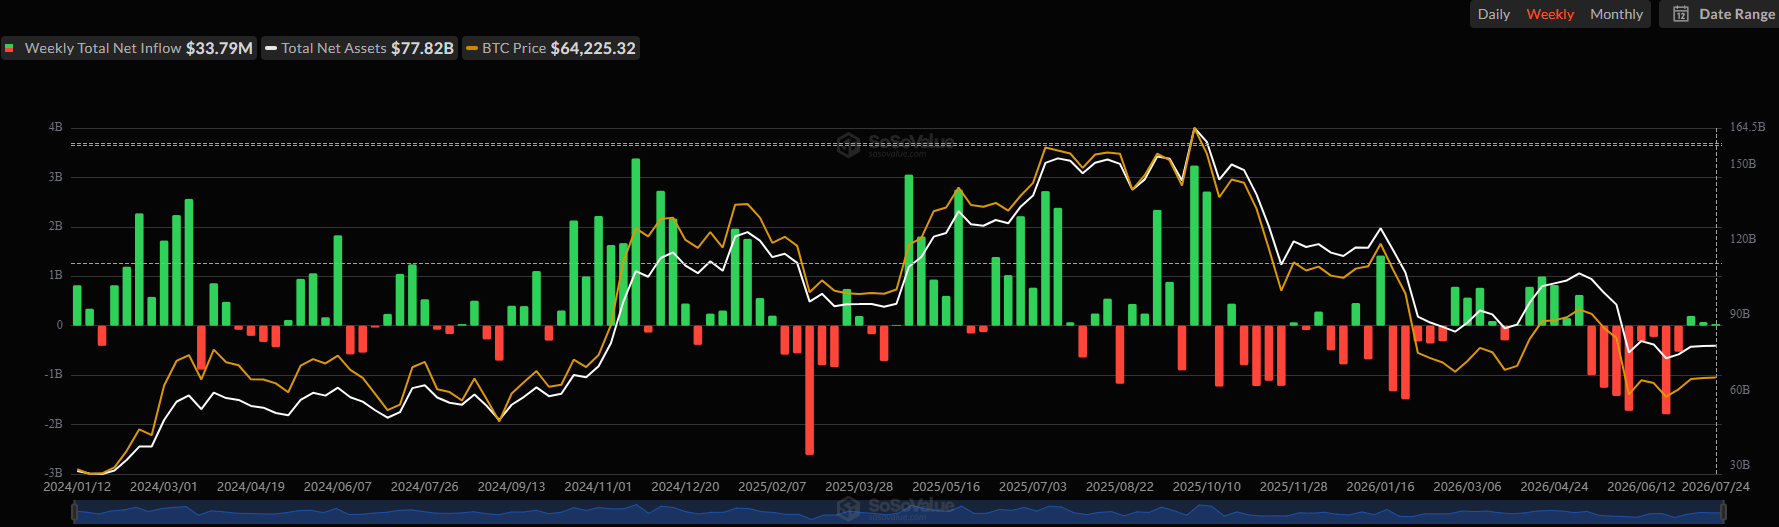Viewport: 1779px width, 527px height.
Task: Click the 2024/07/26 x-axis date label
Action: point(425,487)
